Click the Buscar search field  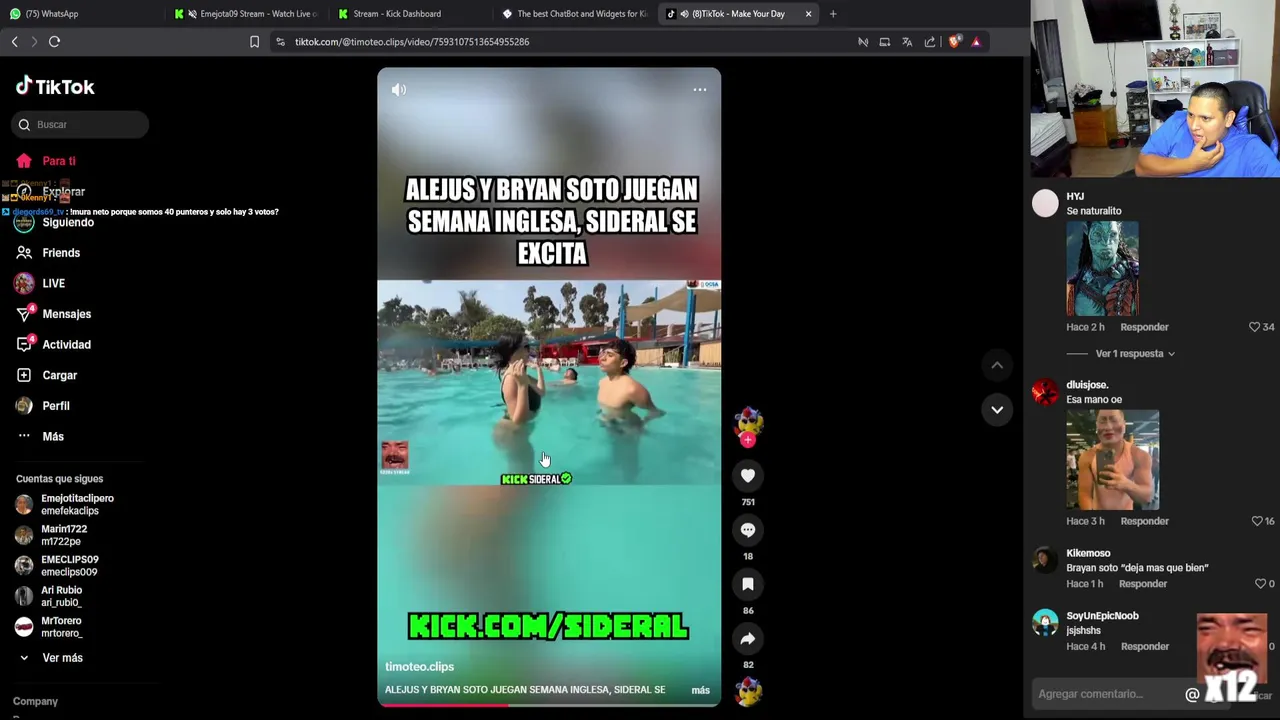click(x=81, y=125)
